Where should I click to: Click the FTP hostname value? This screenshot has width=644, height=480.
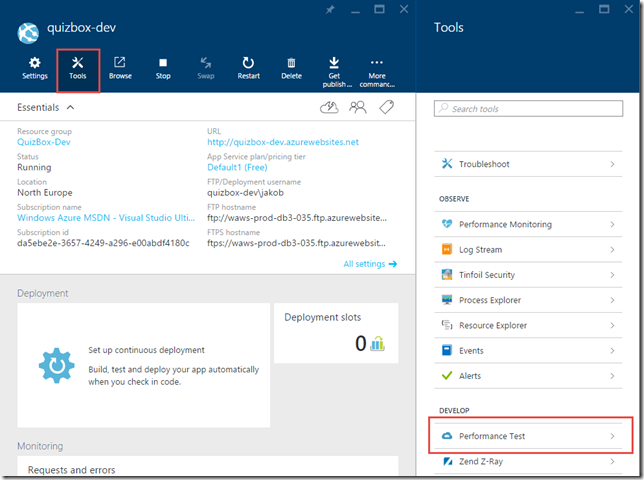coord(297,218)
